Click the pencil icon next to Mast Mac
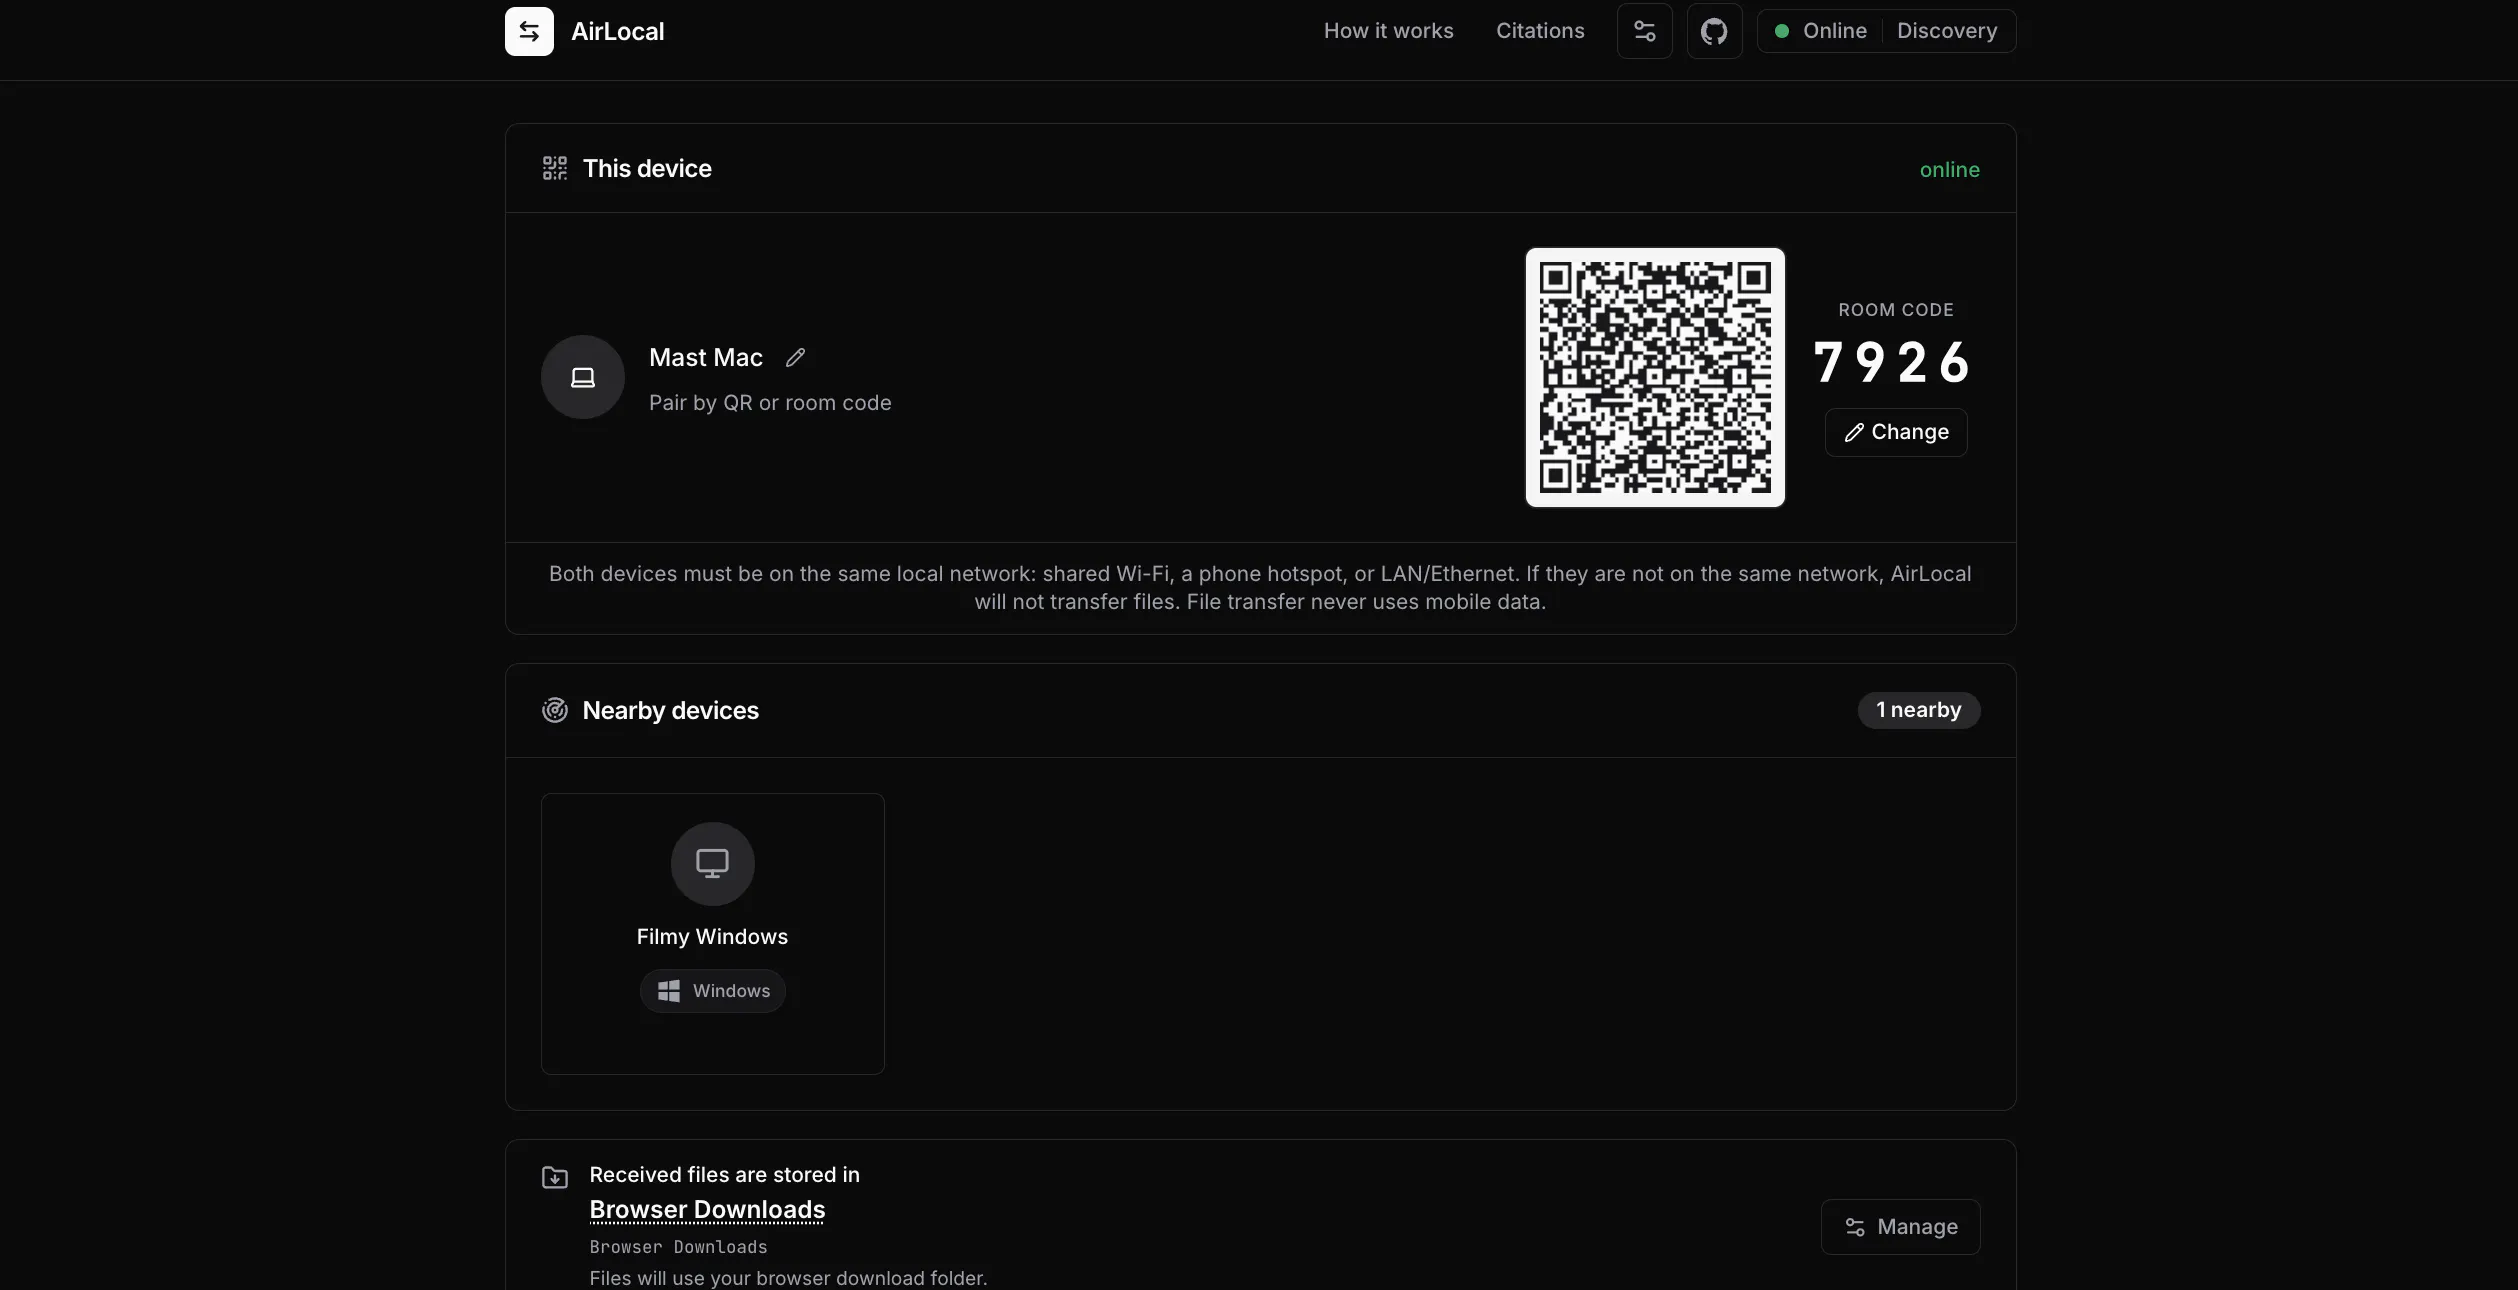 [x=796, y=357]
